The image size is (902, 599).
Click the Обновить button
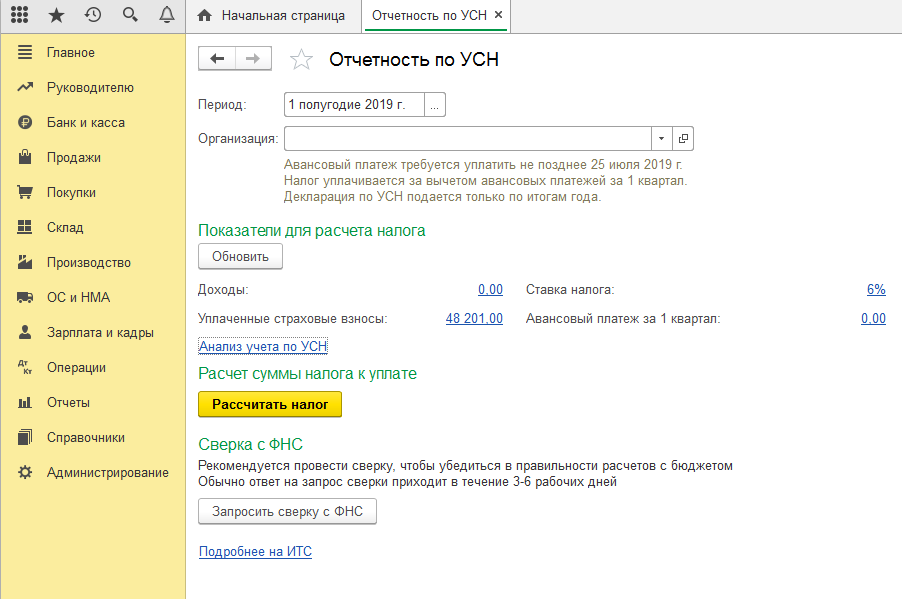click(240, 257)
